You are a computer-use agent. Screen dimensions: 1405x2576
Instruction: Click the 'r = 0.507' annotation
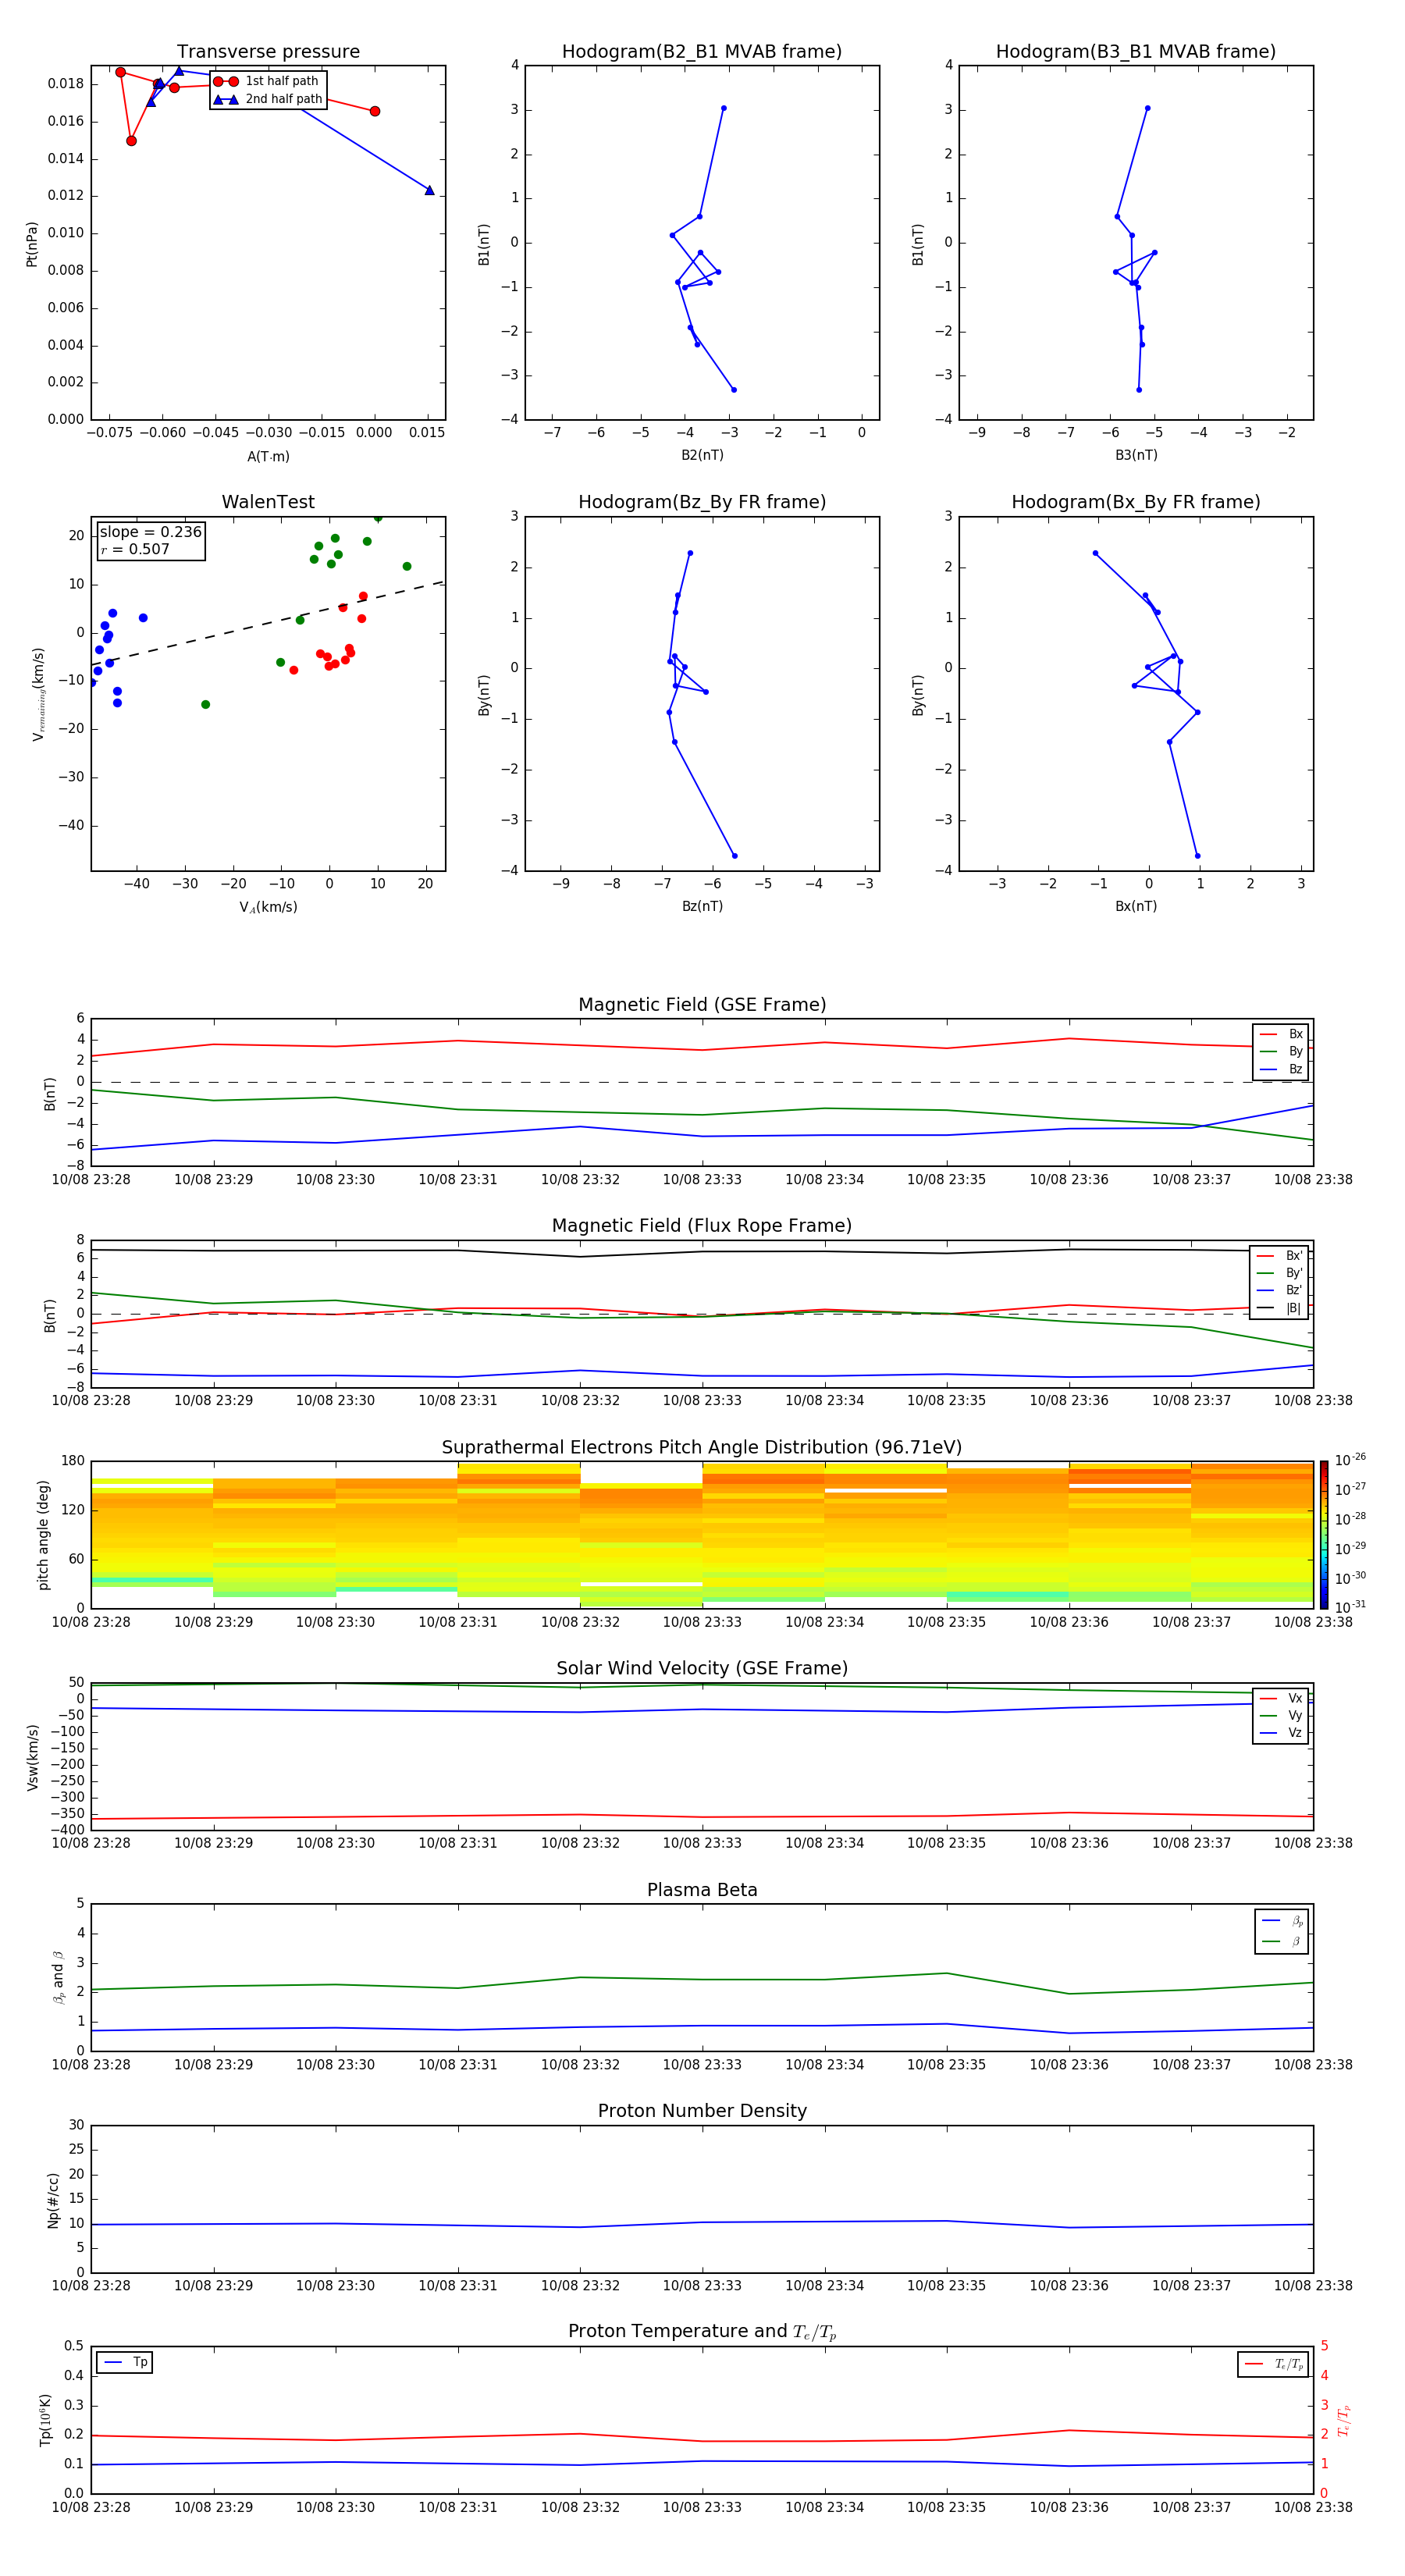click(x=135, y=549)
